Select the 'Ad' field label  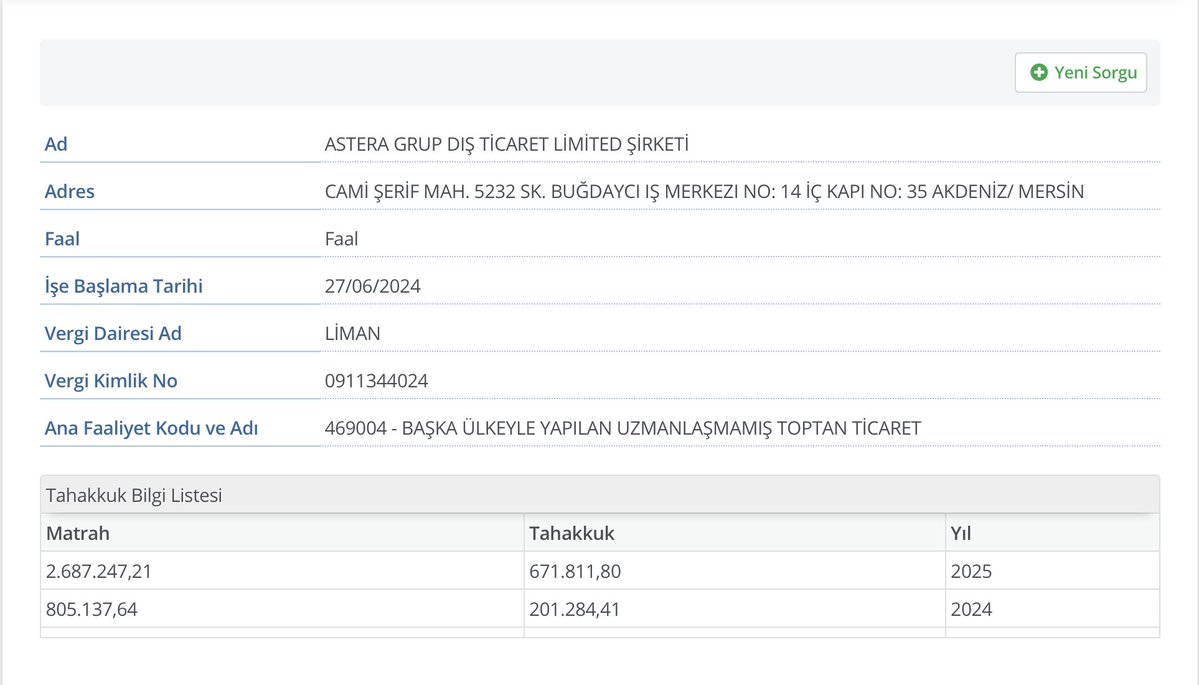[56, 144]
